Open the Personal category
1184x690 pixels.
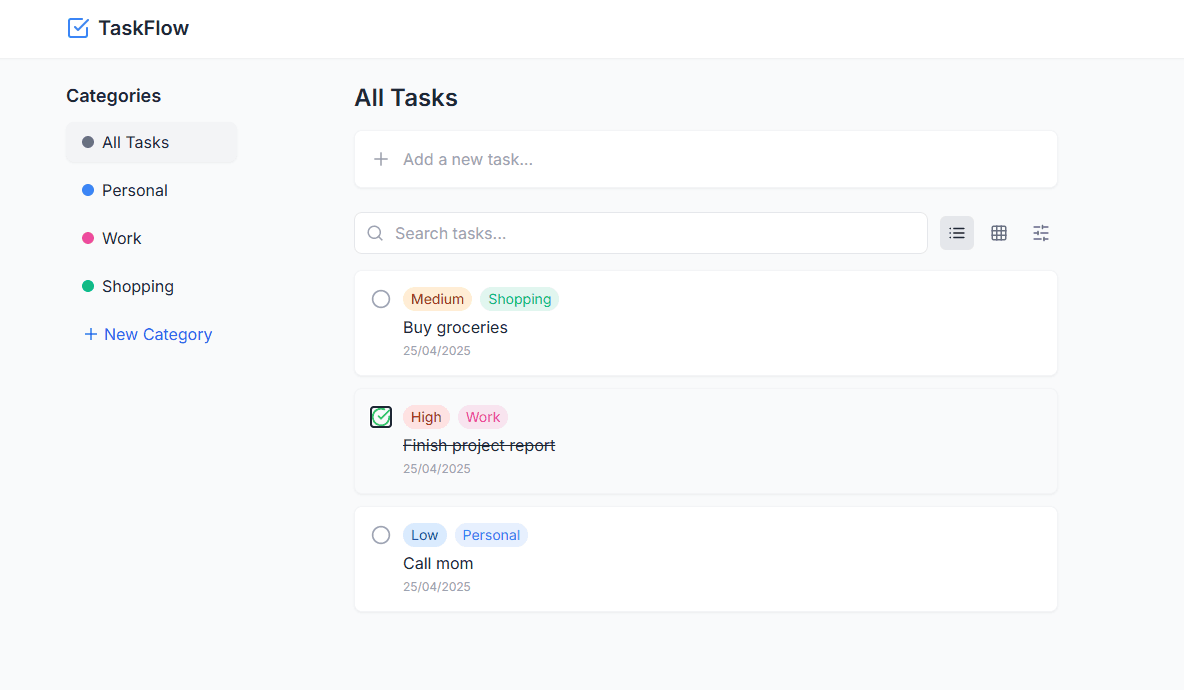(x=135, y=190)
